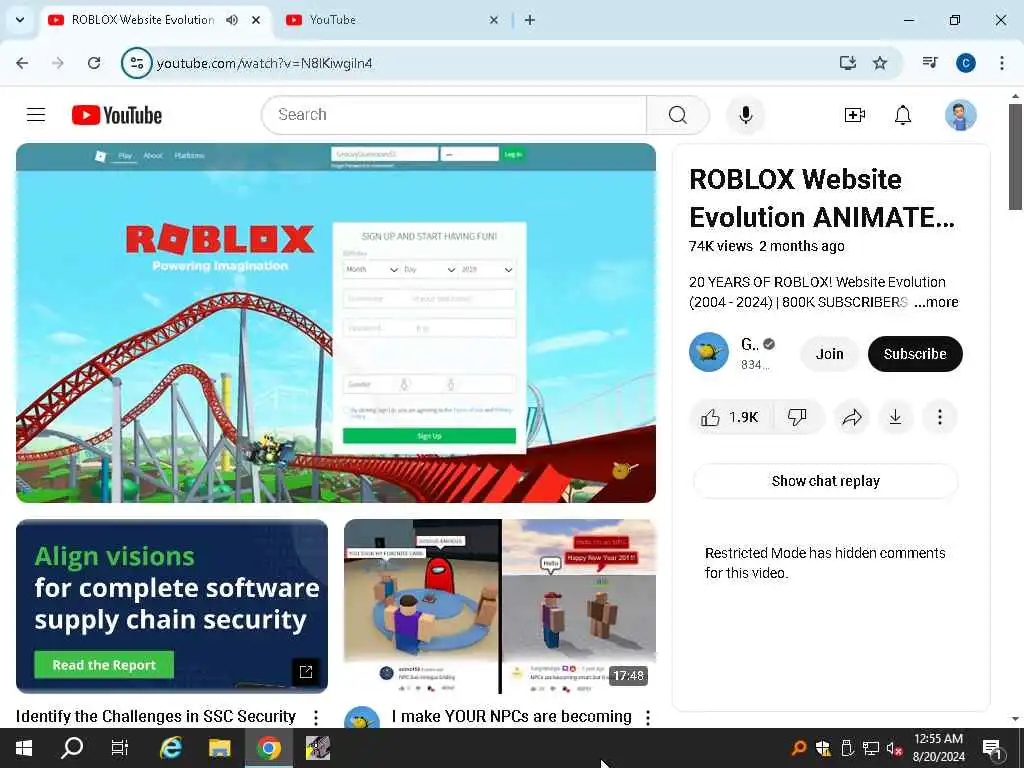Go to the YouTube home logo

click(x=117, y=115)
